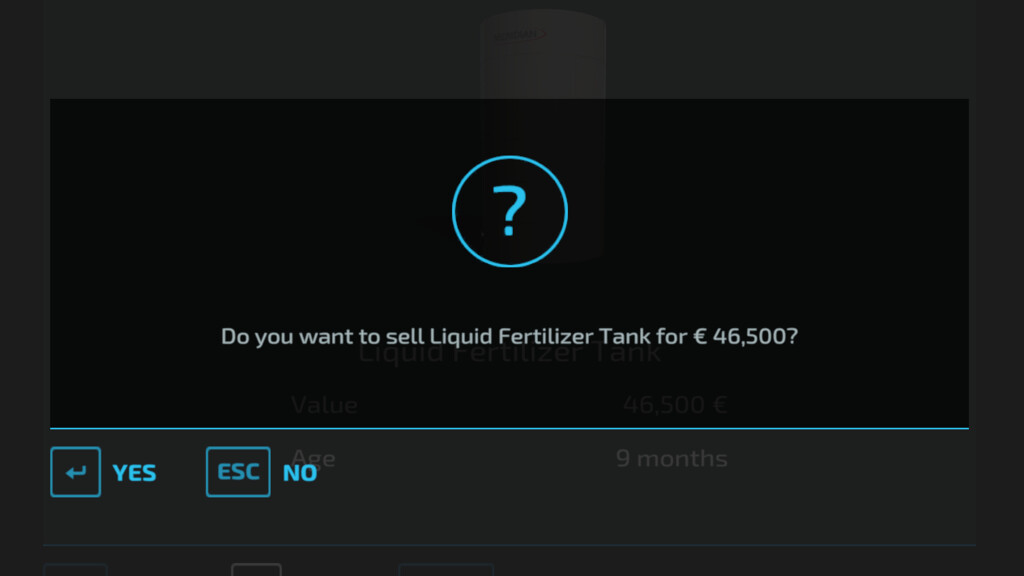1024x576 pixels.
Task: Click the NO label to decline
Action: point(299,473)
